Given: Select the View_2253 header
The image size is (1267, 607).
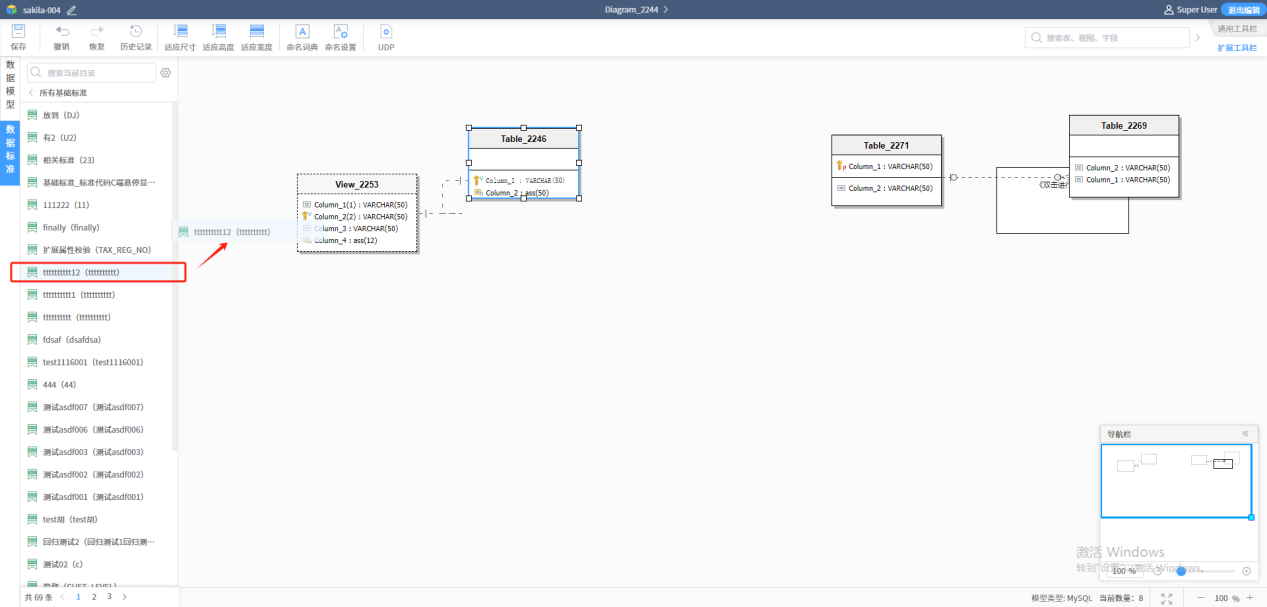Looking at the screenshot, I should pyautogui.click(x=357, y=184).
